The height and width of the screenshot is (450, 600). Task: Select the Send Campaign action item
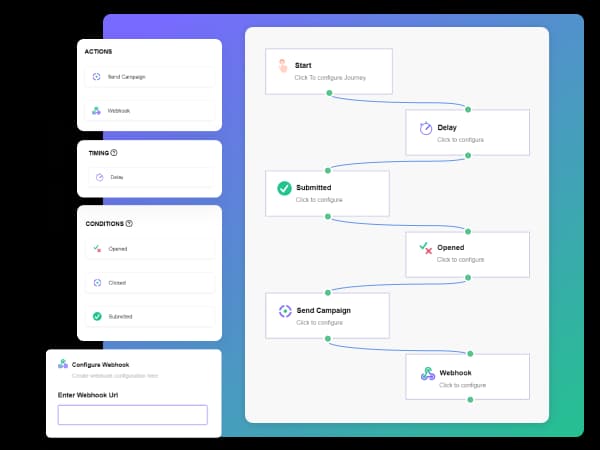(150, 77)
